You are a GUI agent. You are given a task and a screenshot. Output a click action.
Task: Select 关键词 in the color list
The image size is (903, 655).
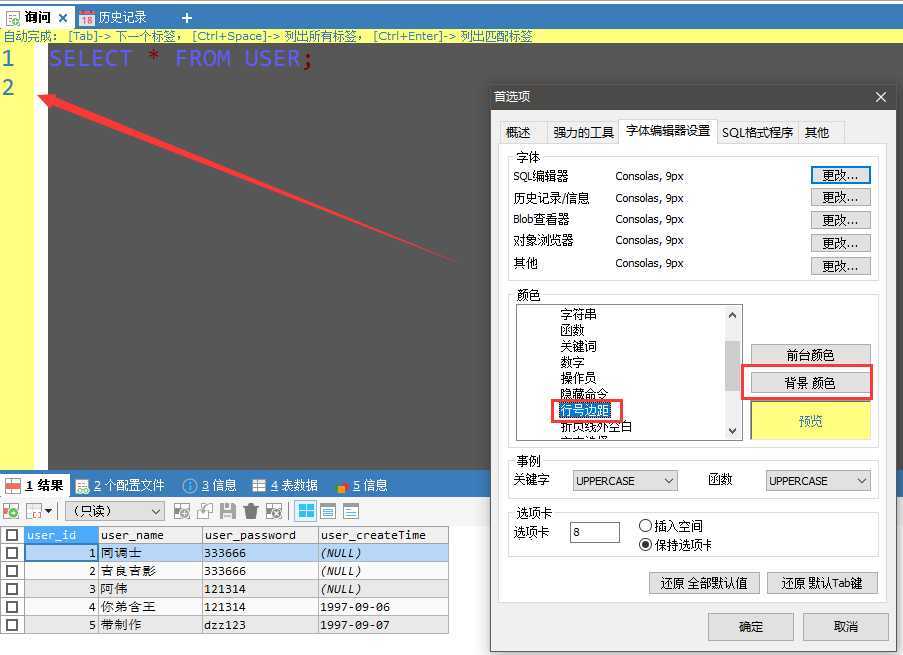click(578, 346)
